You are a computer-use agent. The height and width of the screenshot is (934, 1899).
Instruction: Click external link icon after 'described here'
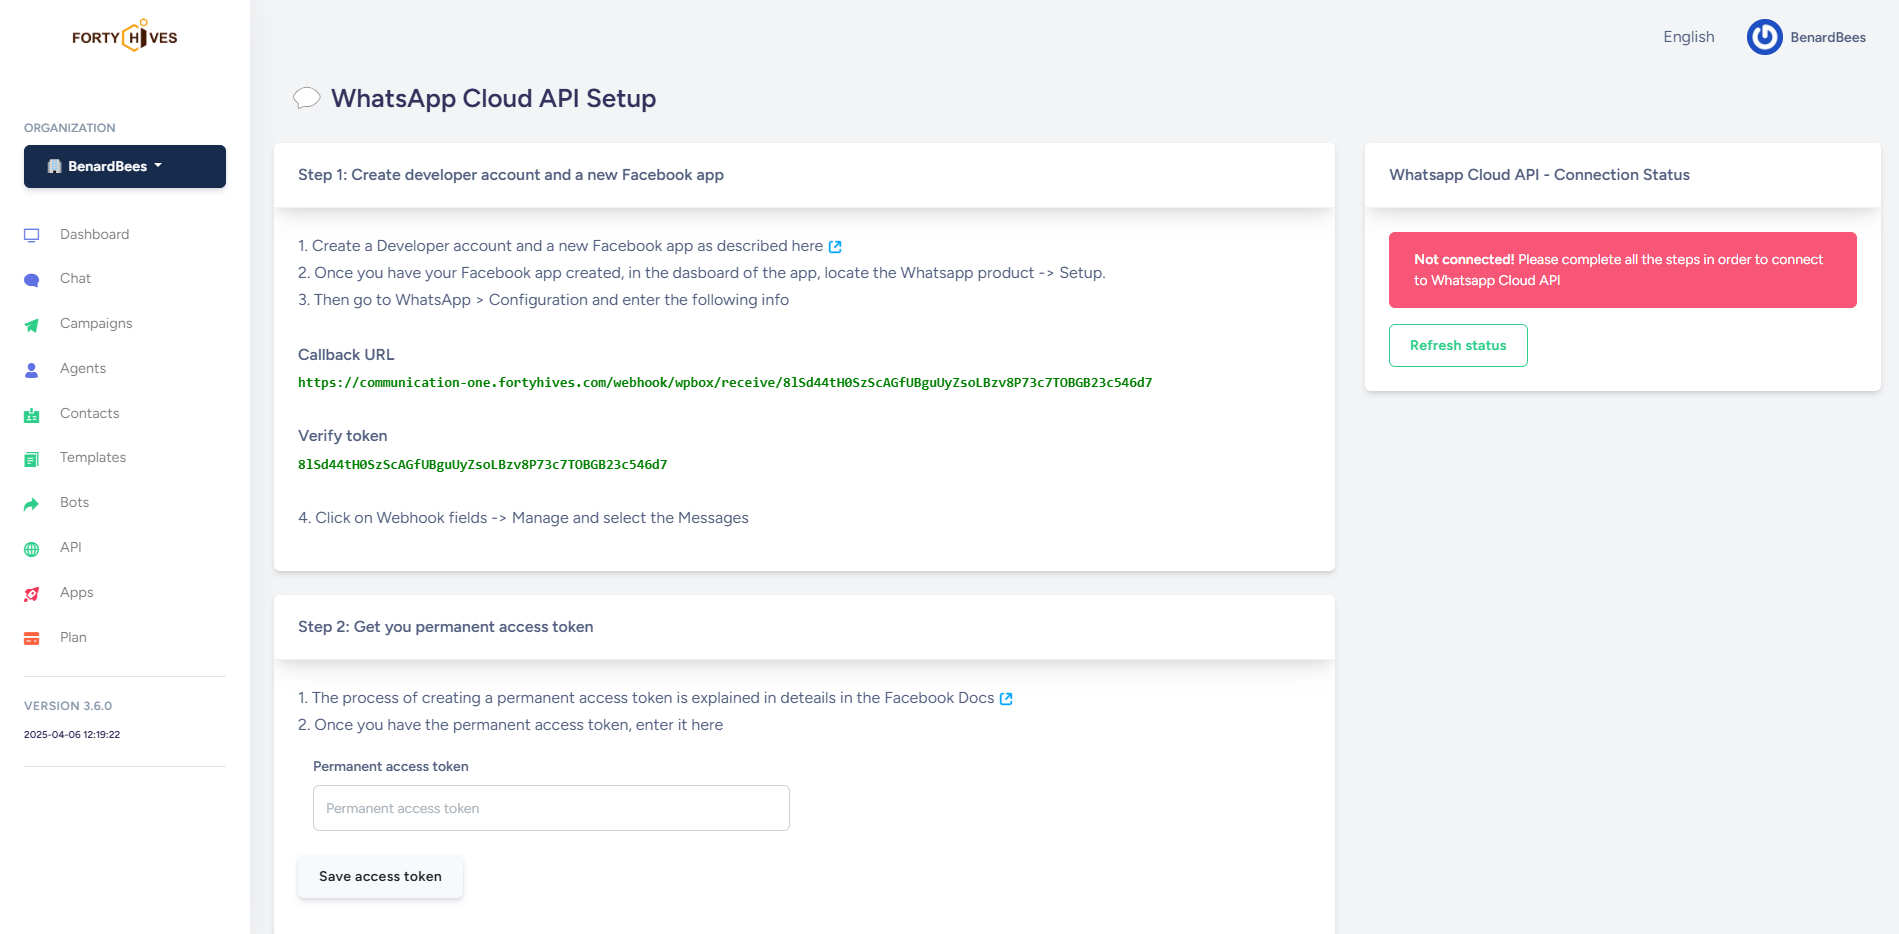(x=835, y=247)
